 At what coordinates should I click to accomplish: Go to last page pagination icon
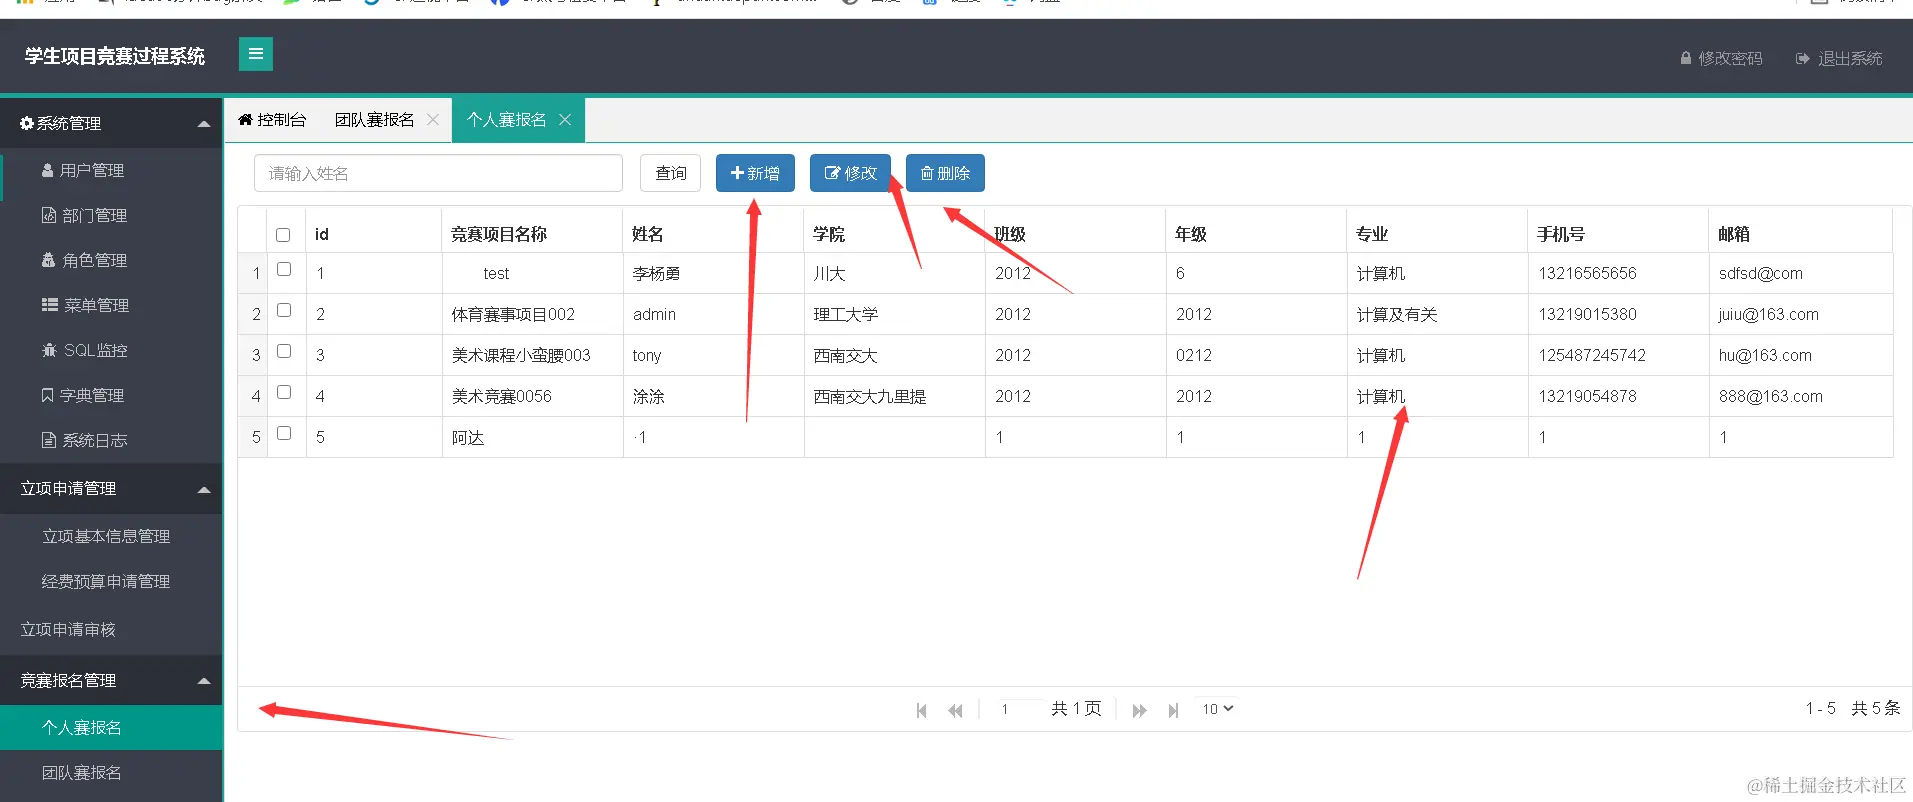point(1173,710)
